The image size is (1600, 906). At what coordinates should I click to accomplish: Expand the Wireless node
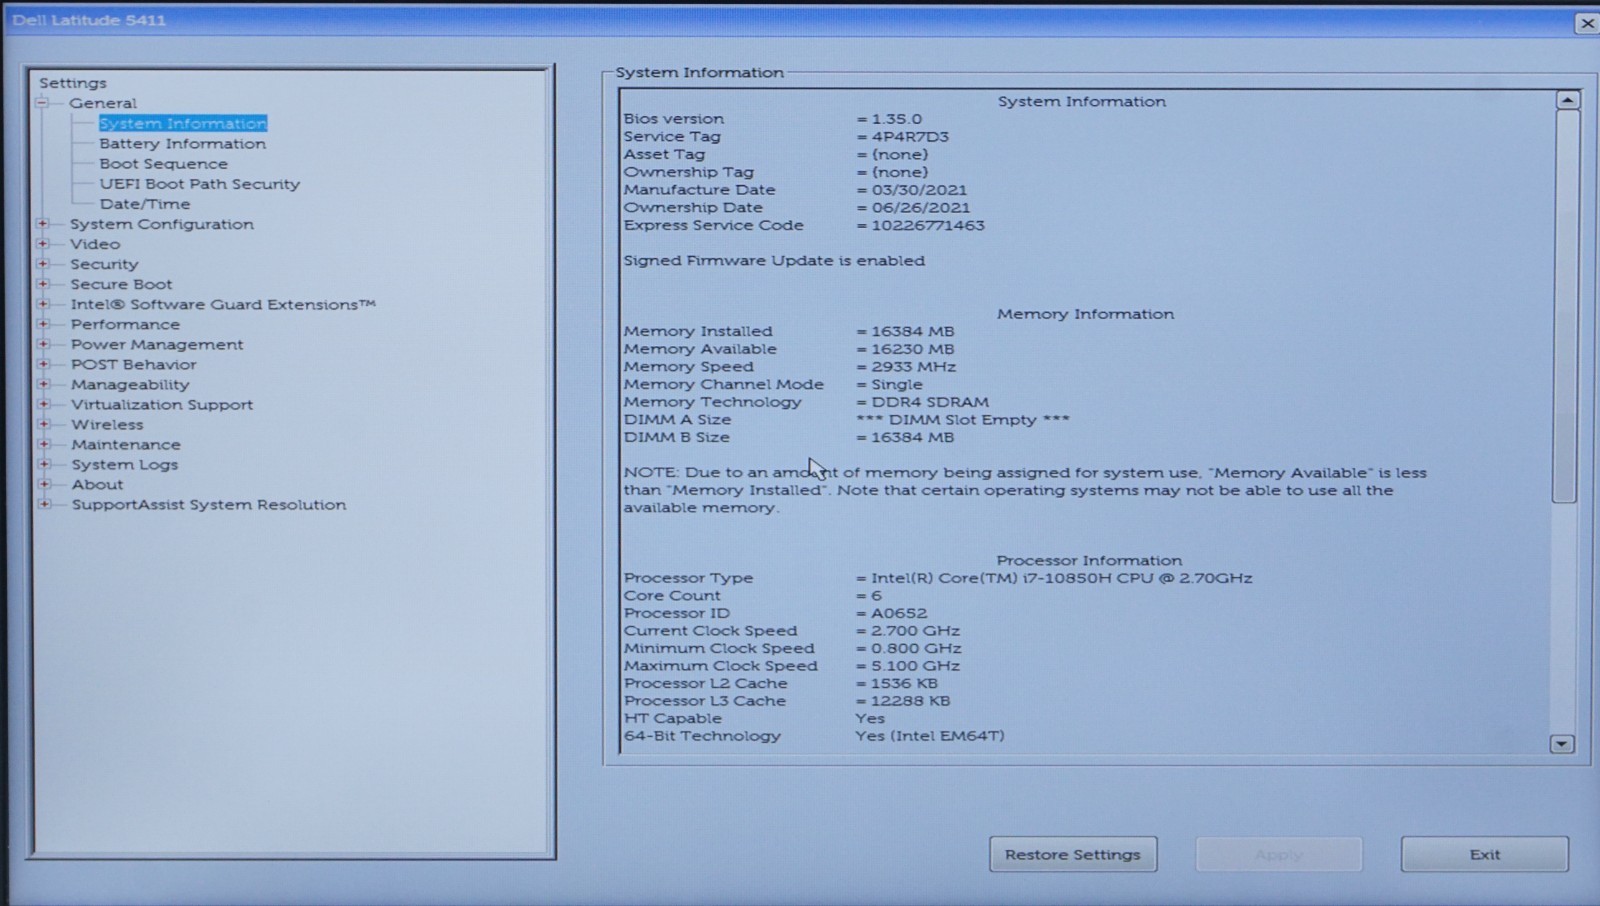pyautogui.click(x=43, y=424)
